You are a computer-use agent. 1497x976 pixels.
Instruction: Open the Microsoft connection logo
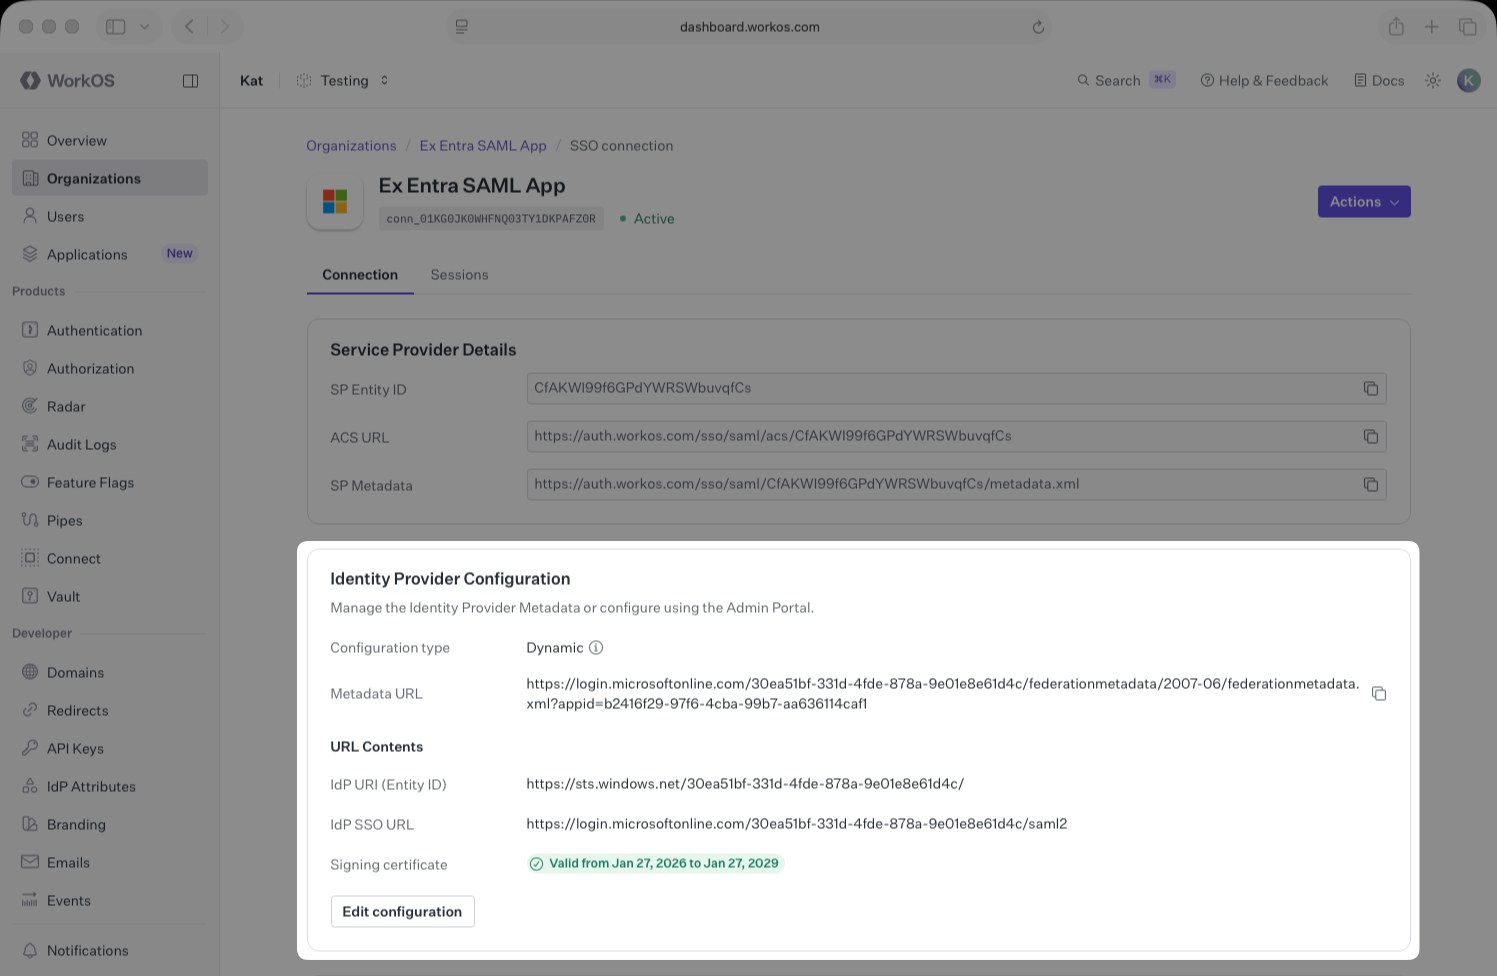click(335, 202)
